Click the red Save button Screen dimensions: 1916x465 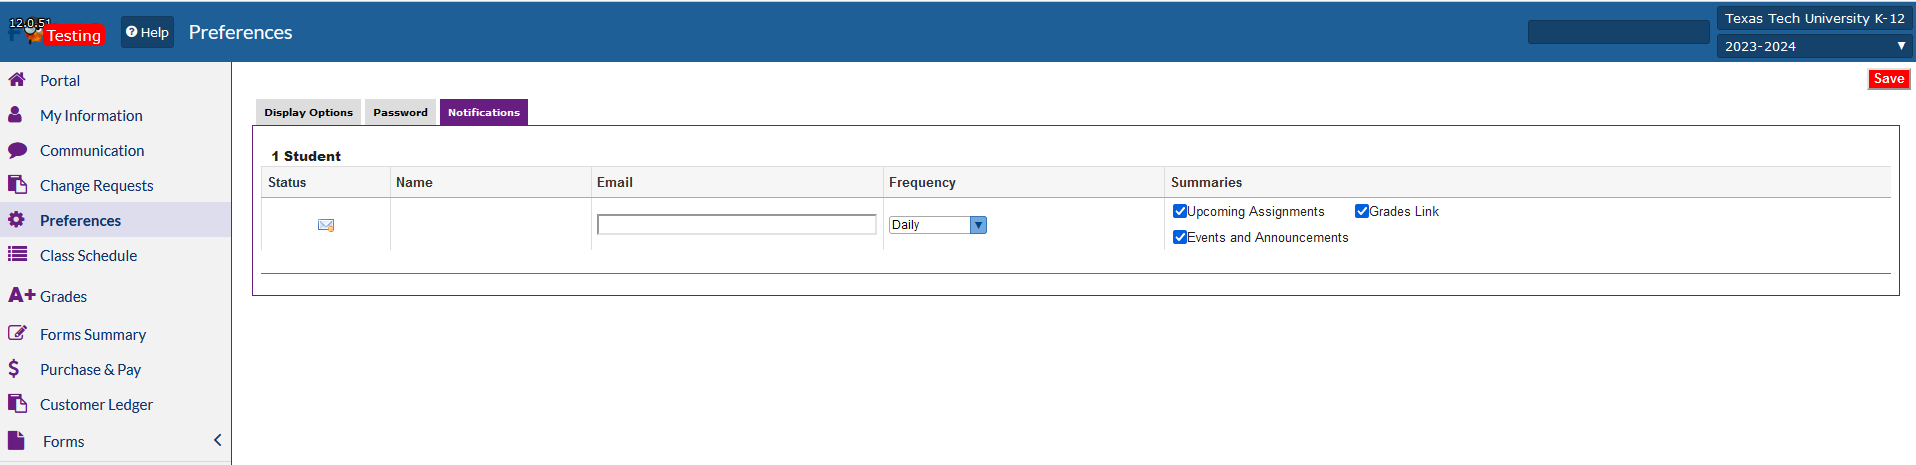click(x=1889, y=79)
